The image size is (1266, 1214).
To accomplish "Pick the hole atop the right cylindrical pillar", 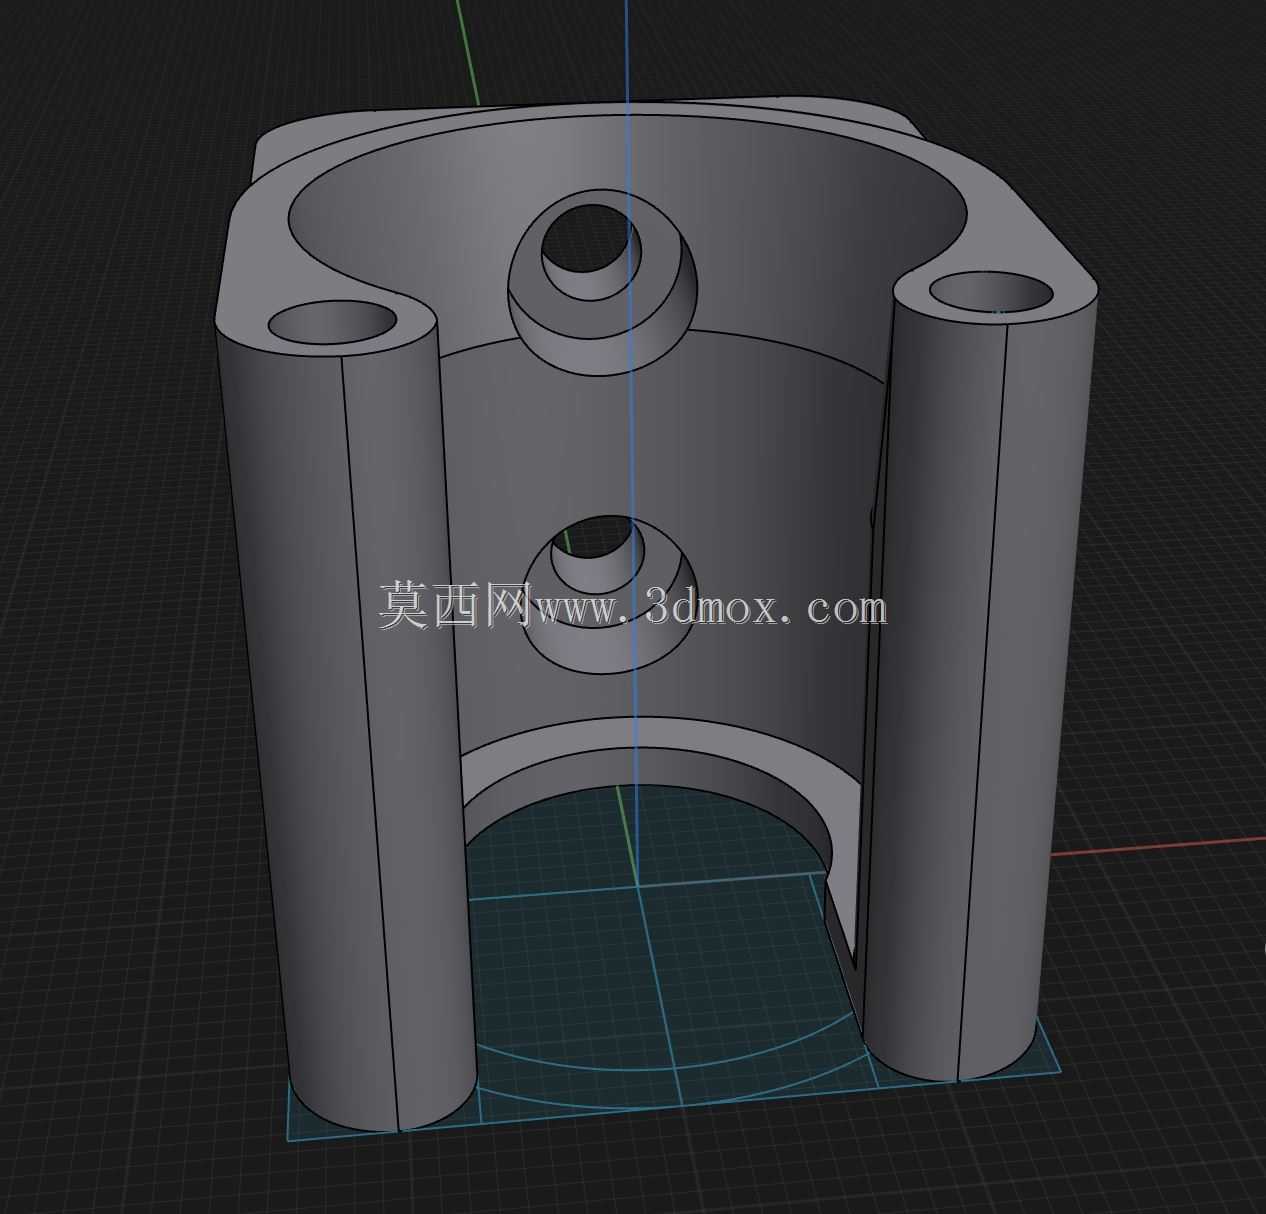I will (991, 293).
